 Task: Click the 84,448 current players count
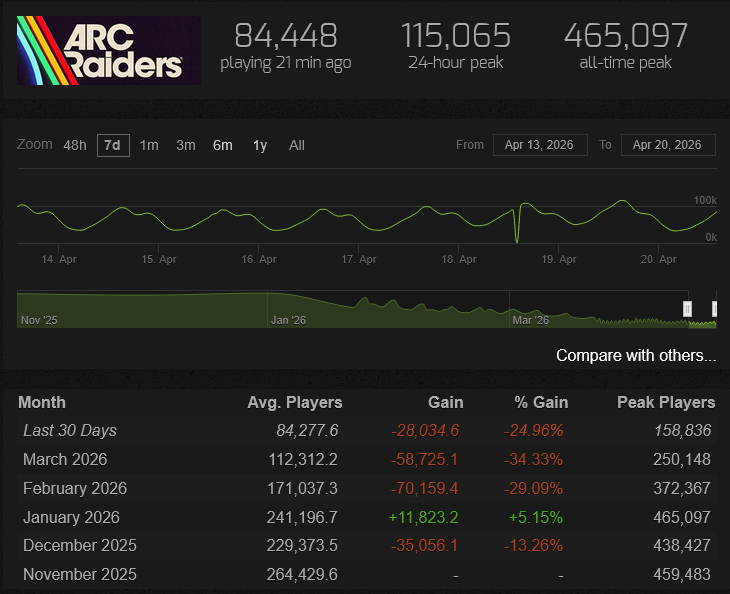pyautogui.click(x=286, y=35)
